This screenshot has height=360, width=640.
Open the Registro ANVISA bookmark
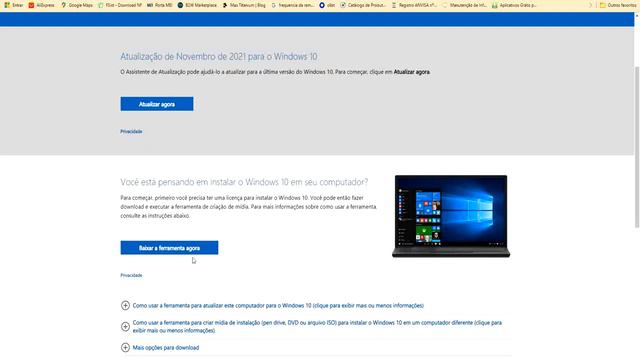pos(414,5)
